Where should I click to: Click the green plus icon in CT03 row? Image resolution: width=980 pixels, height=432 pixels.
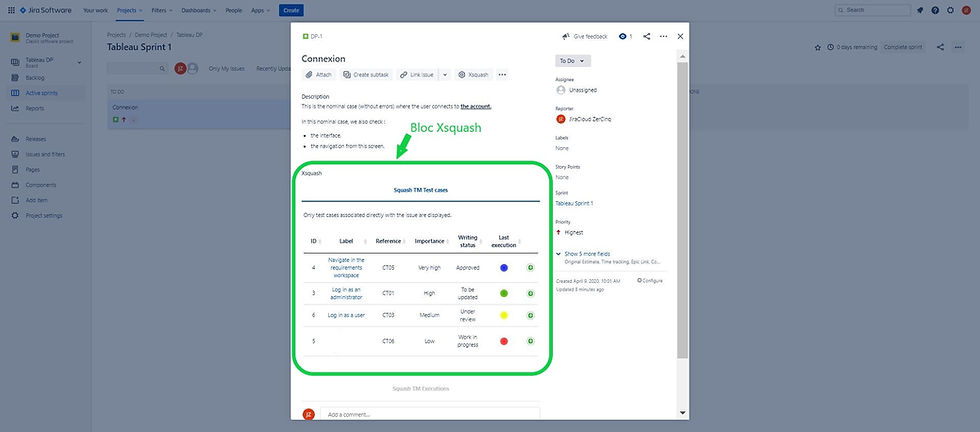tap(530, 315)
